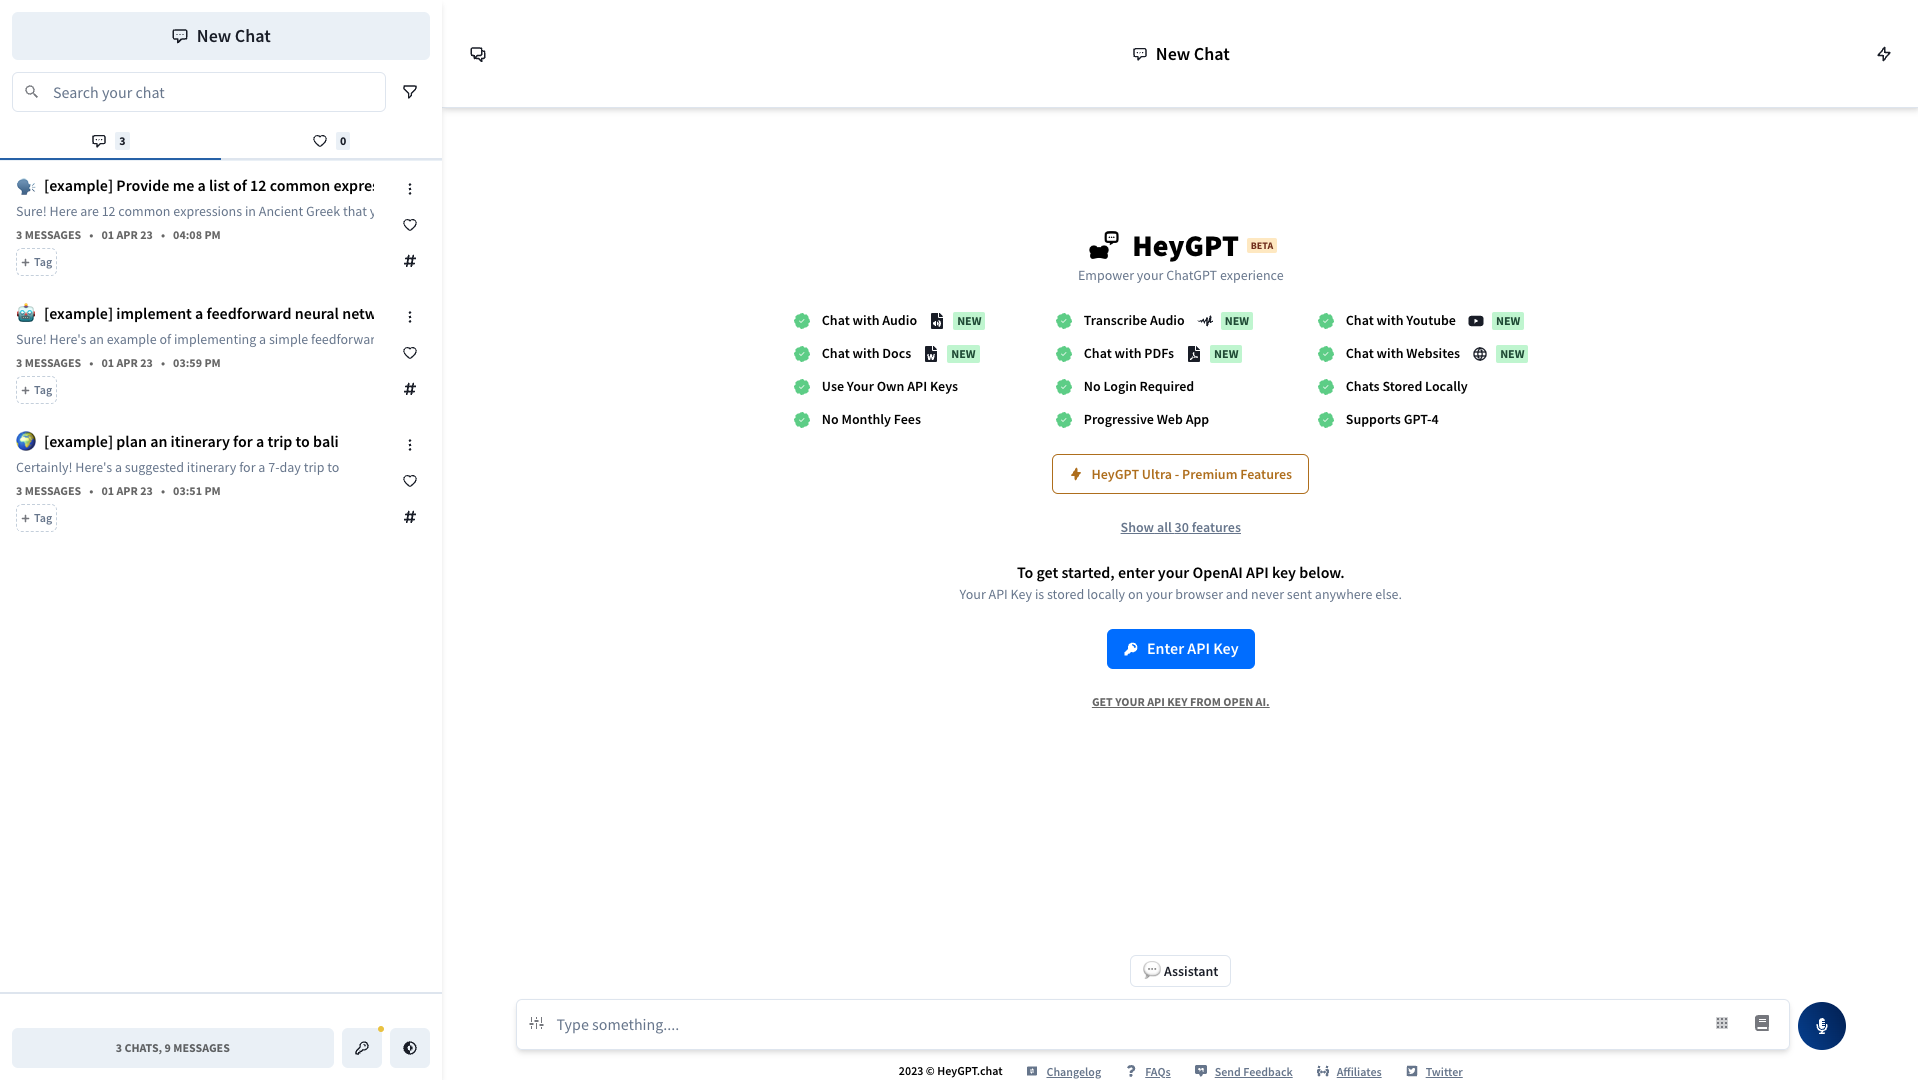Viewport: 1918px width, 1080px height.
Task: Toggle the dark mode theme button
Action: [410, 1048]
